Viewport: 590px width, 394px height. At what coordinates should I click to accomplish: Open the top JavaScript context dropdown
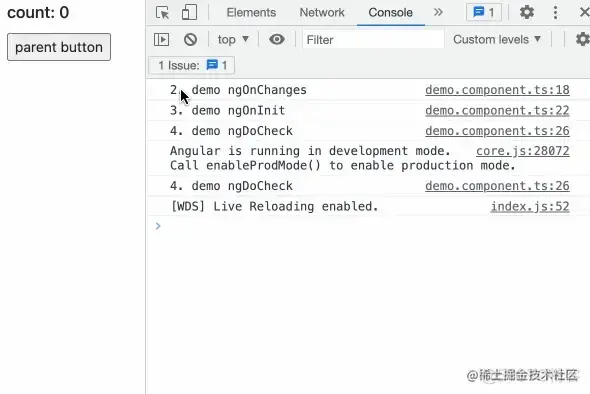coord(233,40)
